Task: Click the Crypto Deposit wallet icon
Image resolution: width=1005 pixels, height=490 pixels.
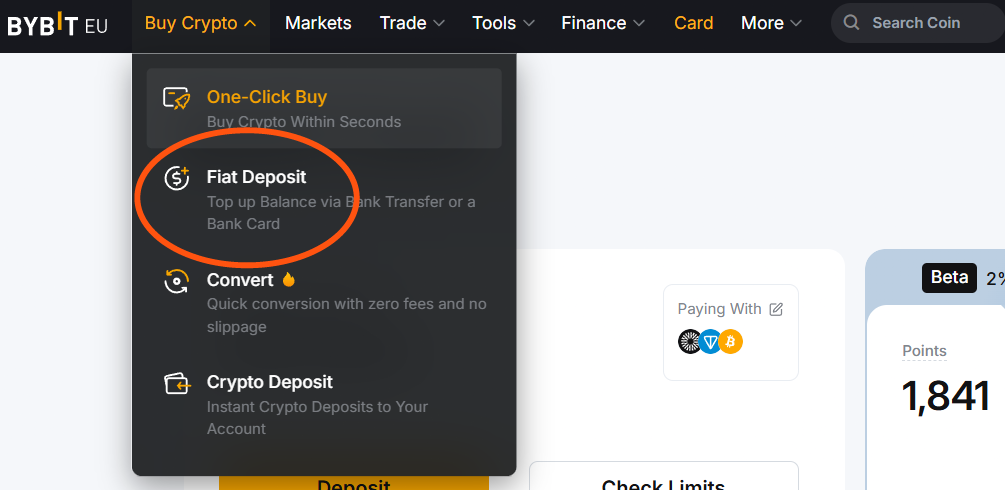Action: point(177,383)
